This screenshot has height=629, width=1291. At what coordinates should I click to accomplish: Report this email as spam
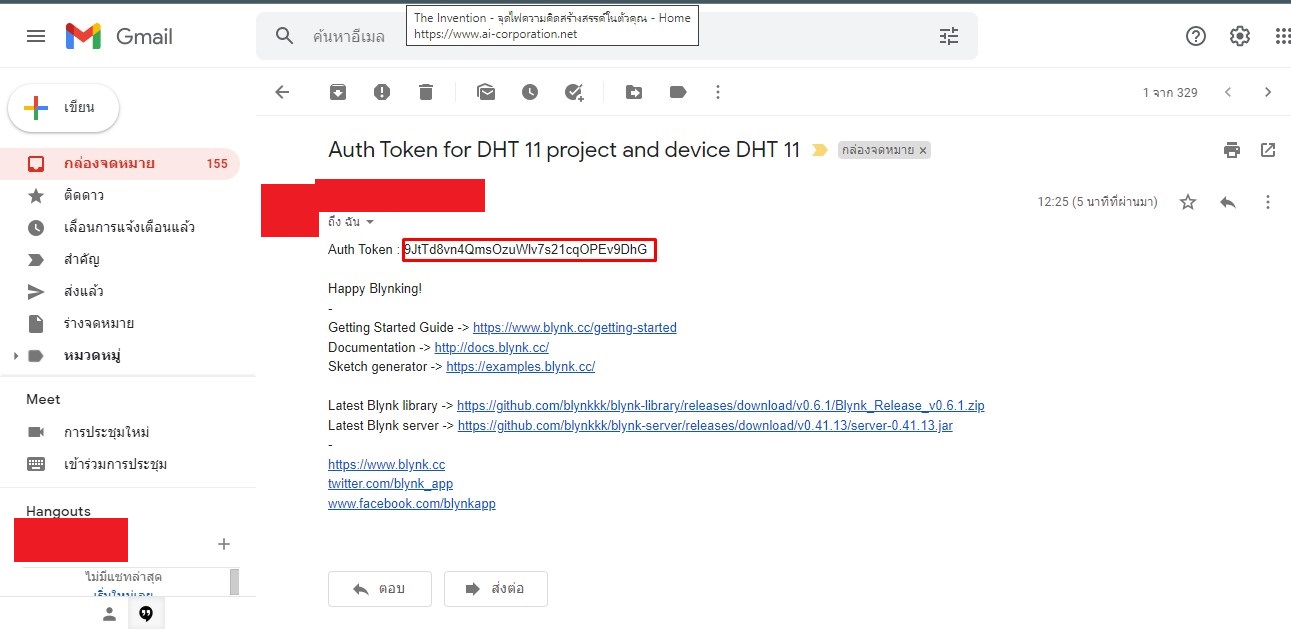coord(382,92)
